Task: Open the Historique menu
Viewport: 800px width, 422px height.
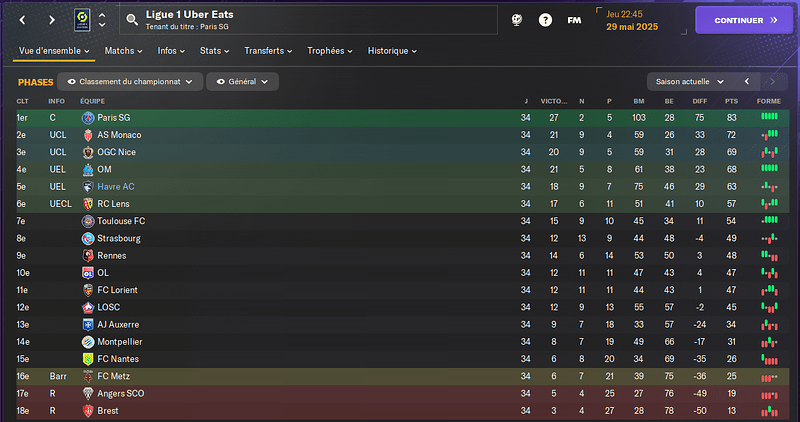Action: tap(392, 51)
